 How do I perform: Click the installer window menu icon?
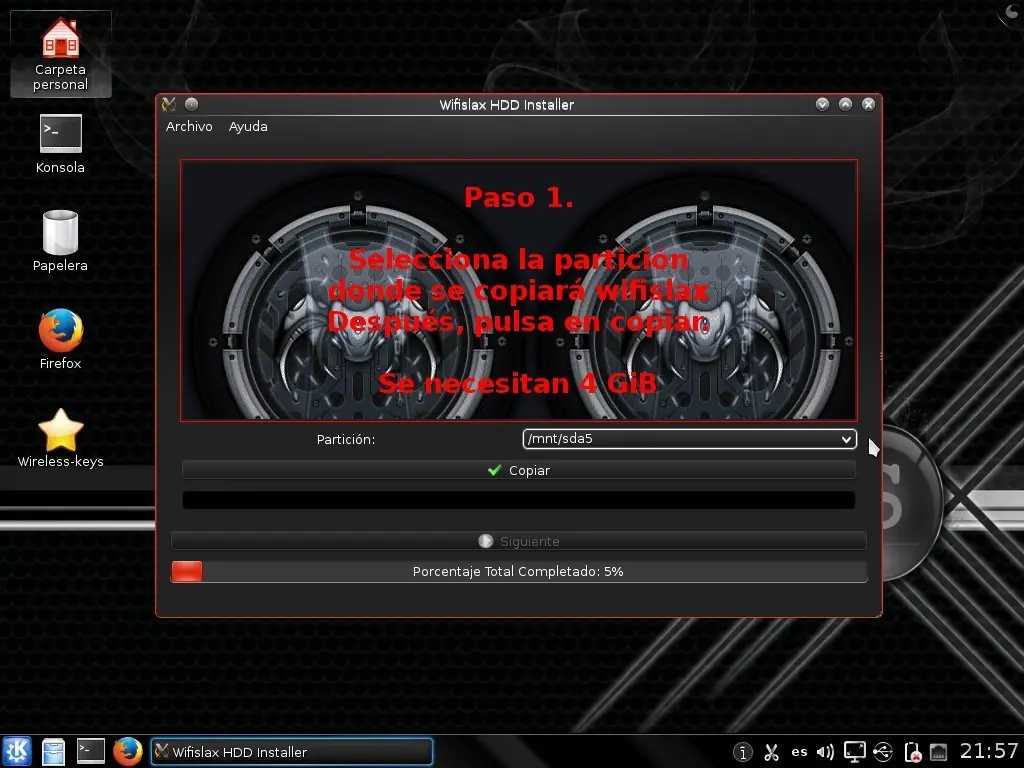pyautogui.click(x=168, y=104)
